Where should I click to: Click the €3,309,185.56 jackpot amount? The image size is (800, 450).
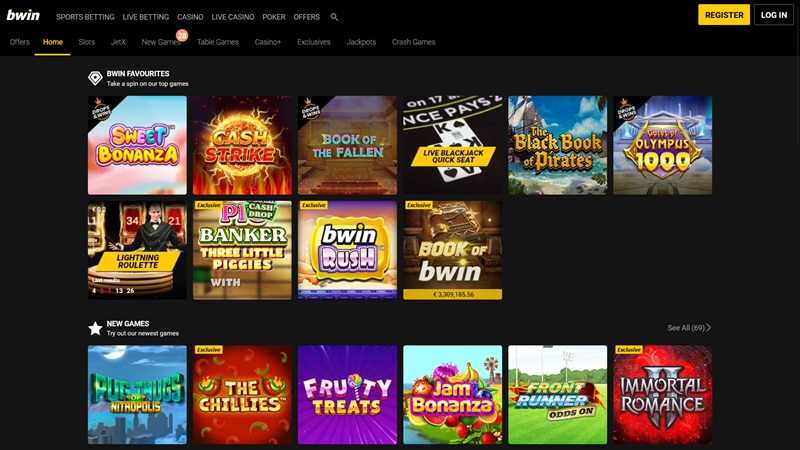453,294
